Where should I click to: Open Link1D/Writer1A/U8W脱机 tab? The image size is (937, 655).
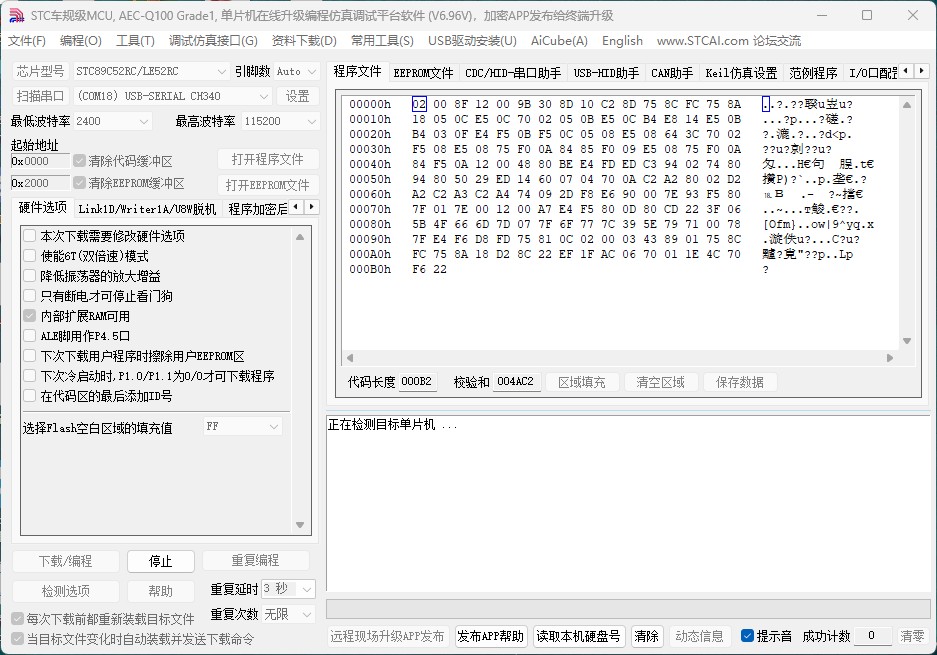tap(147, 209)
